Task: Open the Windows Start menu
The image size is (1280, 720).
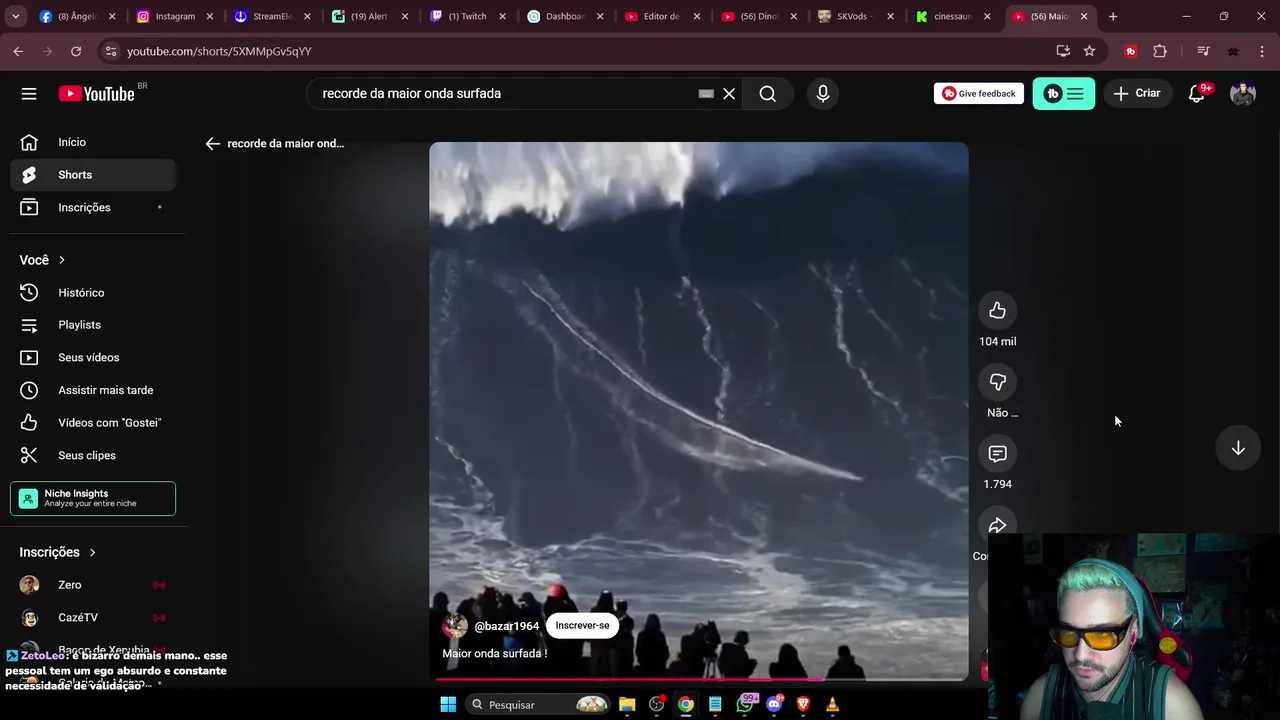Action: [x=448, y=704]
